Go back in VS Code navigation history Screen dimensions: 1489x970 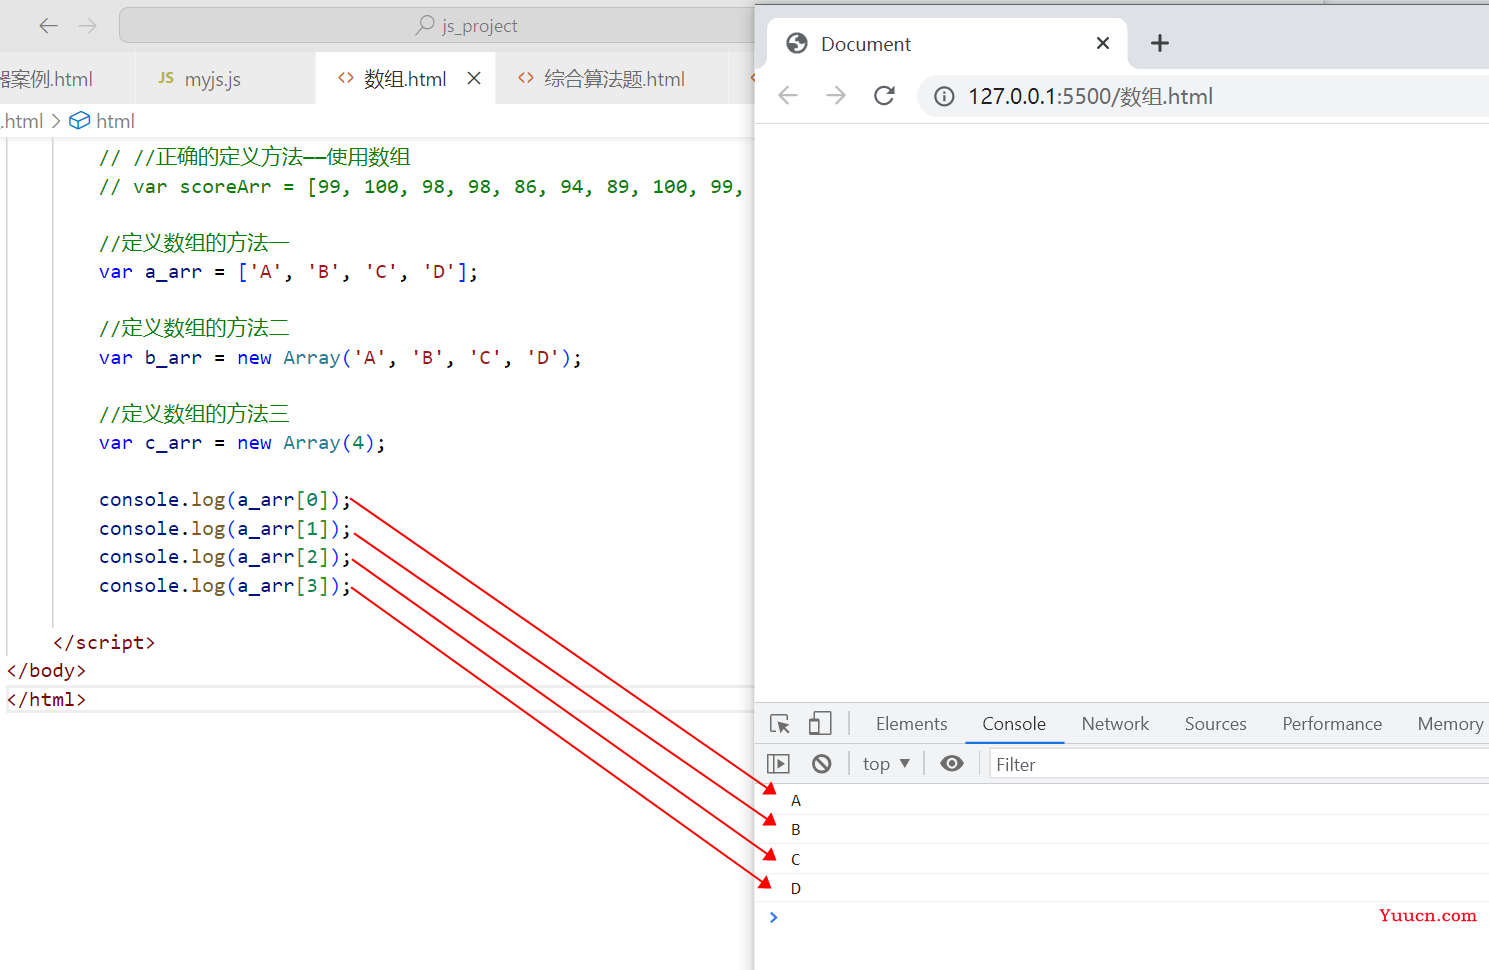tap(48, 26)
